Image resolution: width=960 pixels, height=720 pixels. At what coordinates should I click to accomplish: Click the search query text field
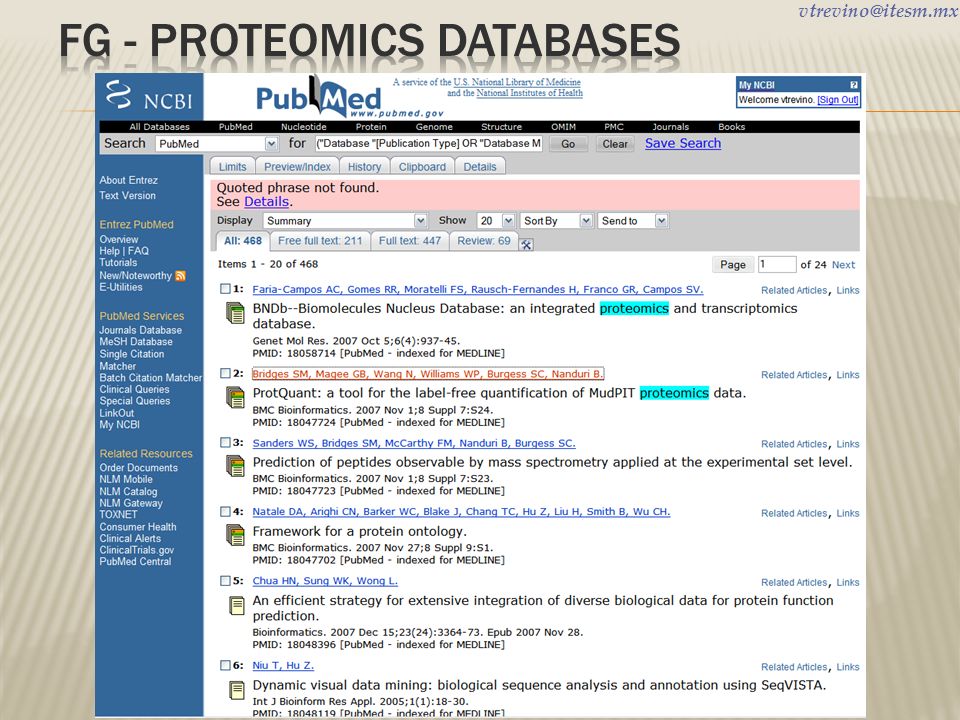(x=429, y=143)
